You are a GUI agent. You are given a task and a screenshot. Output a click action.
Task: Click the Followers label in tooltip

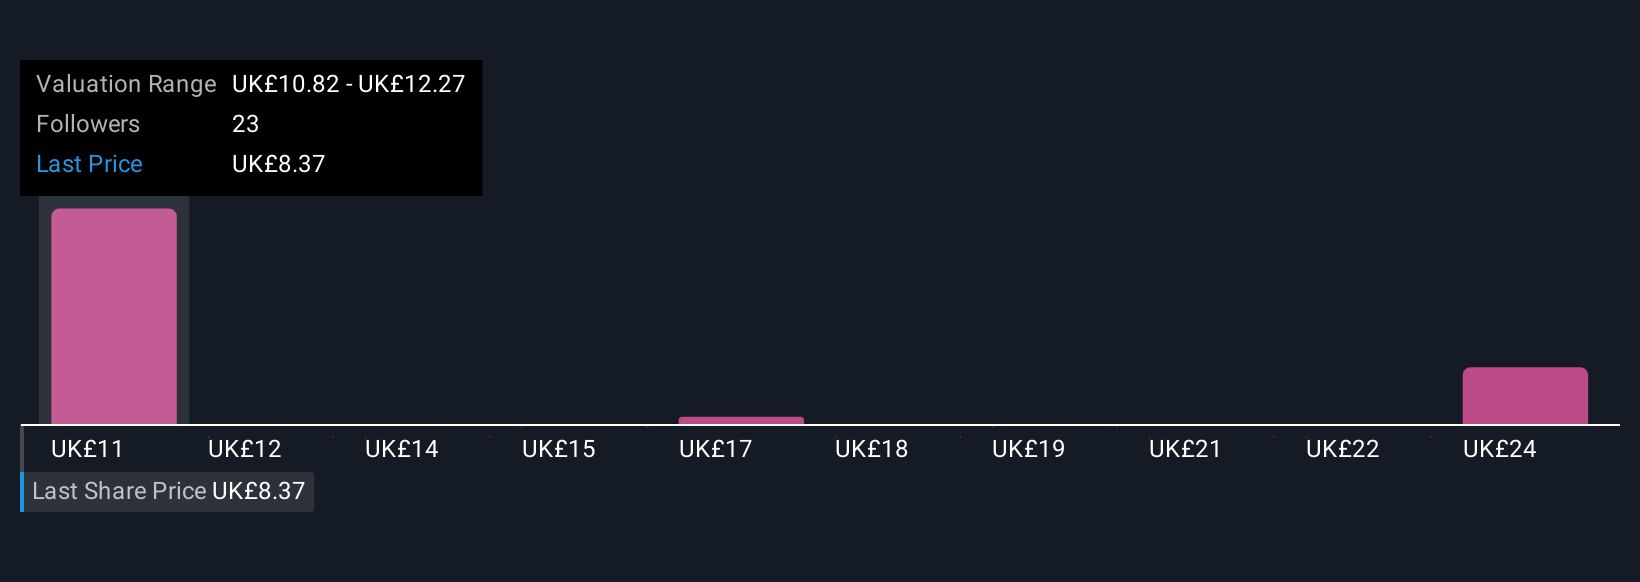pyautogui.click(x=88, y=124)
